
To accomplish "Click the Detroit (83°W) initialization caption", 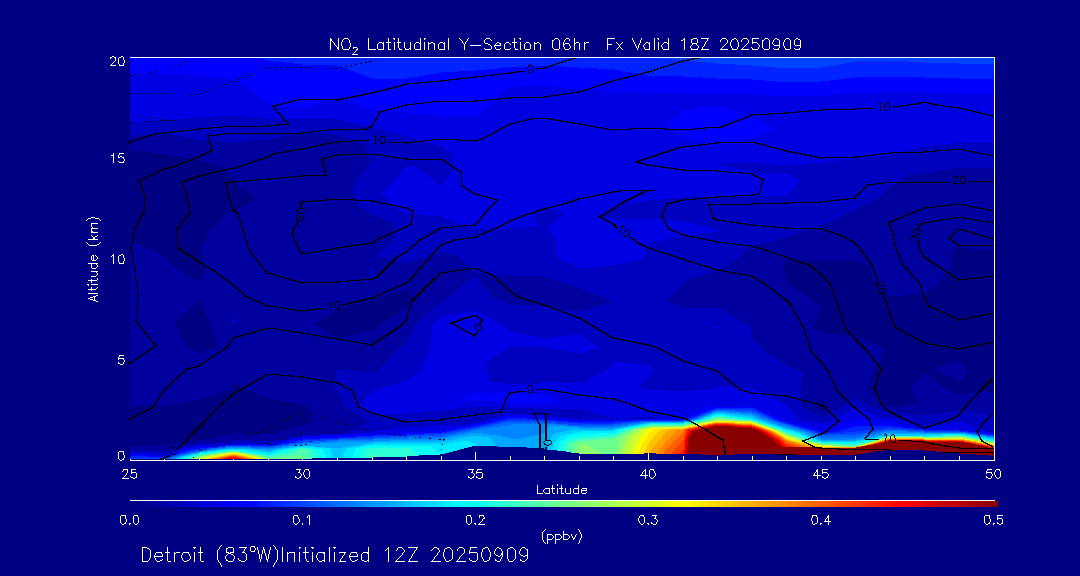I will [334, 555].
